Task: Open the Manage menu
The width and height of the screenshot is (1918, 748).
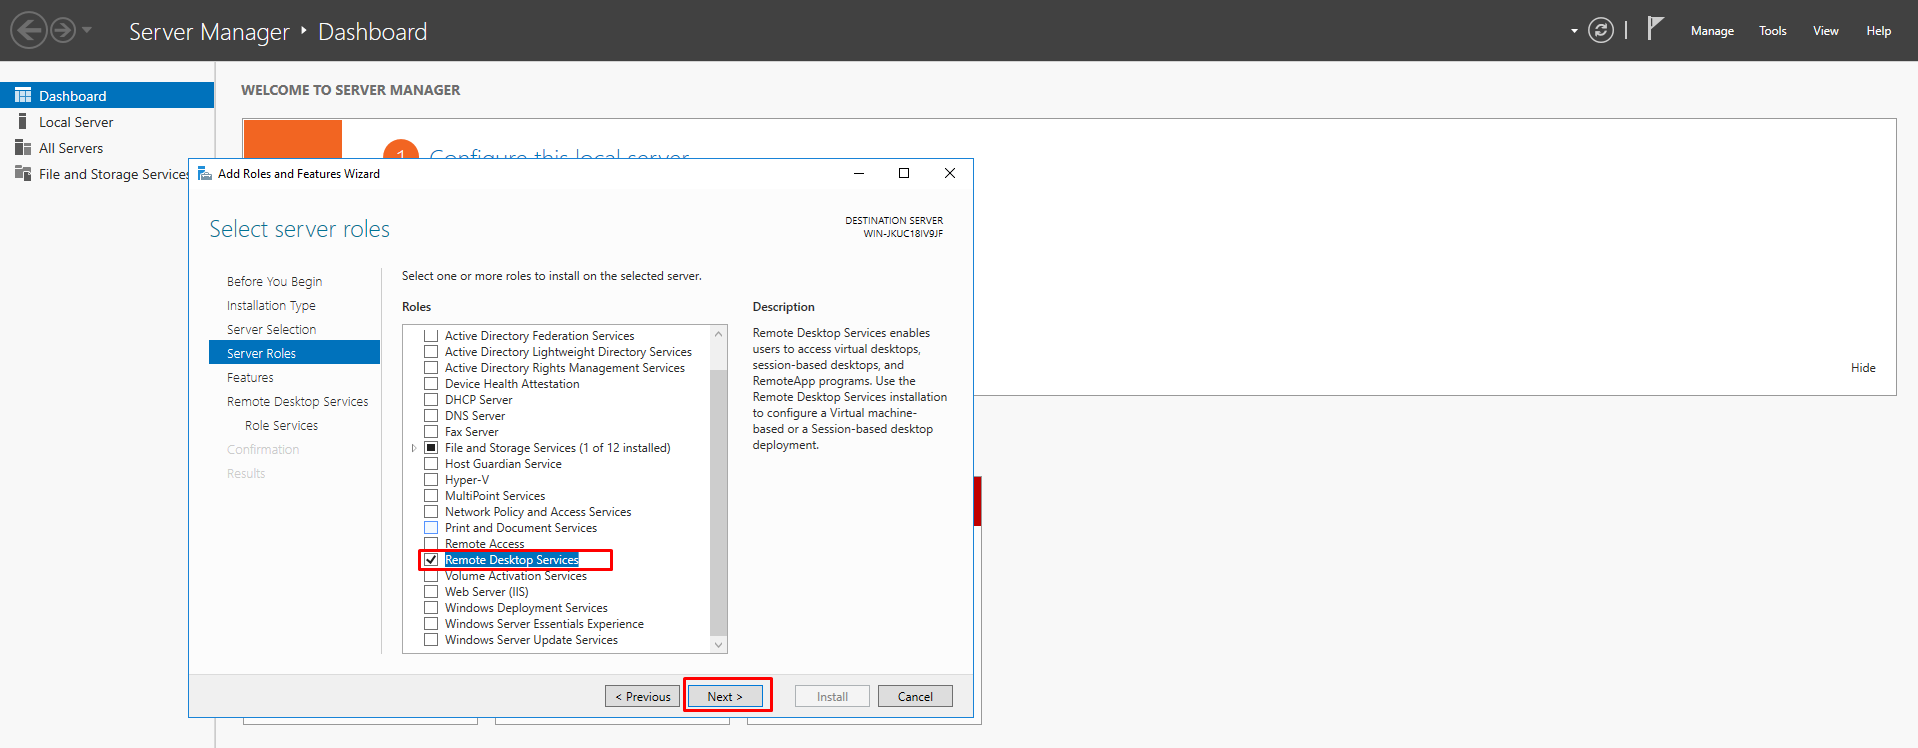Action: coord(1712,31)
